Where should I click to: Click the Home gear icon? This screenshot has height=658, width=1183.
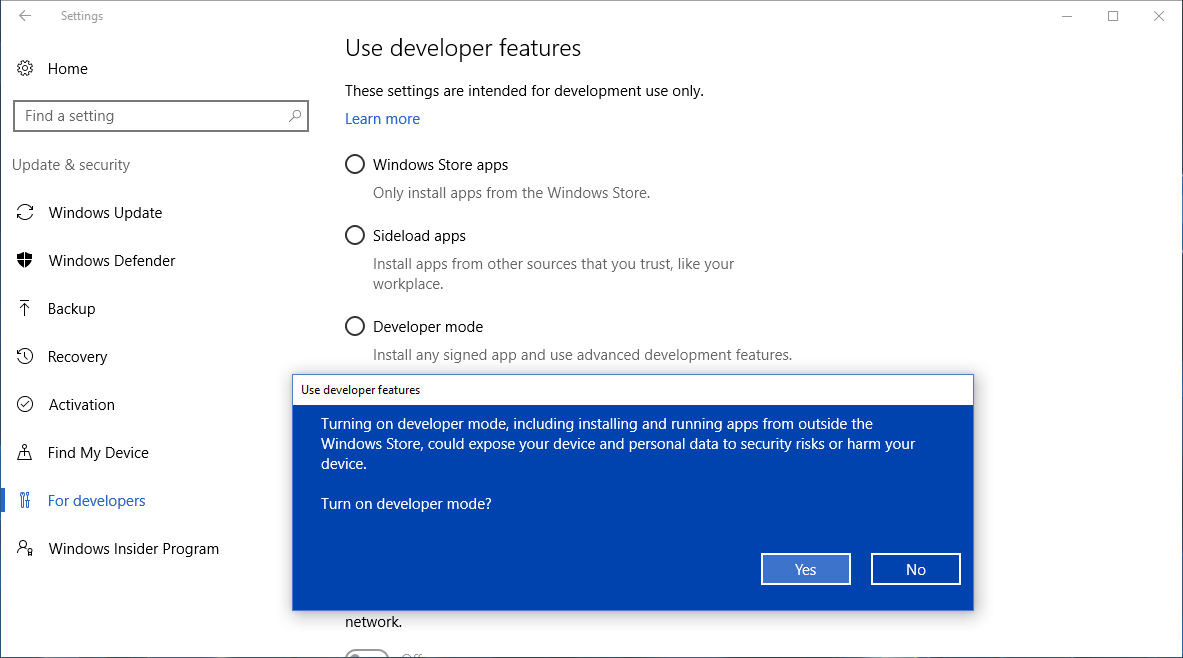pos(25,69)
